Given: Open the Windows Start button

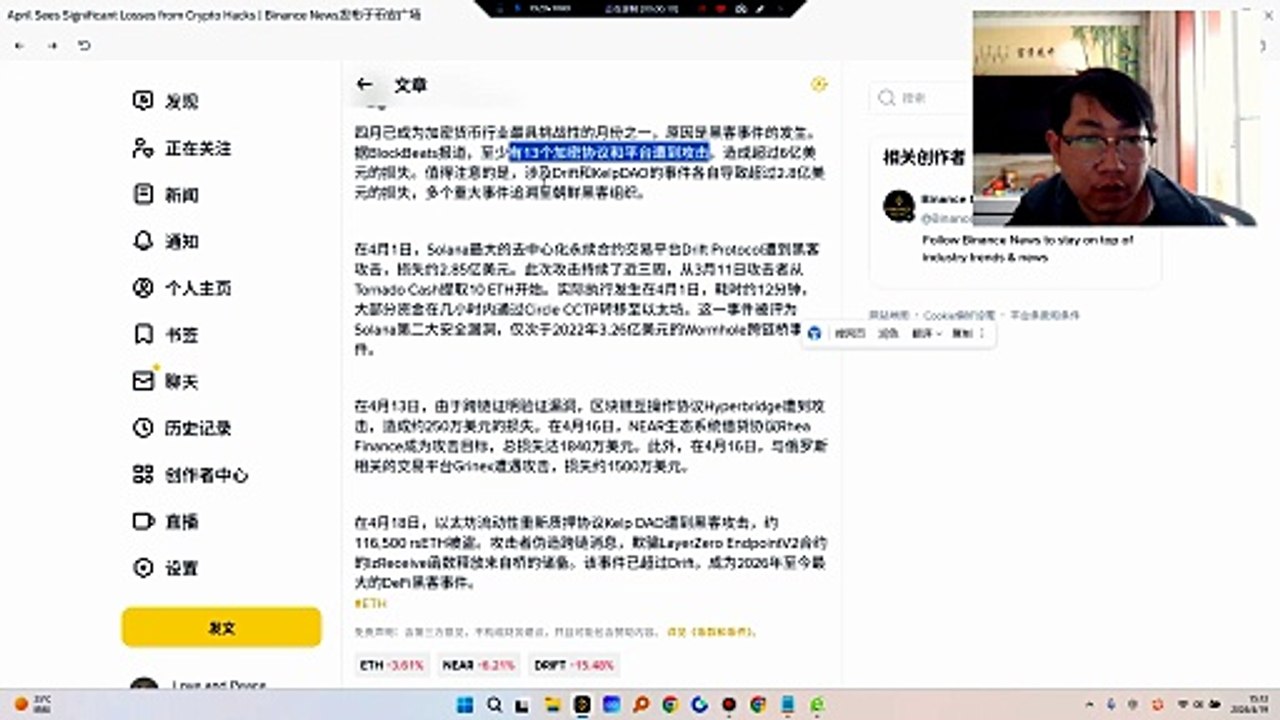Looking at the screenshot, I should pos(464,705).
